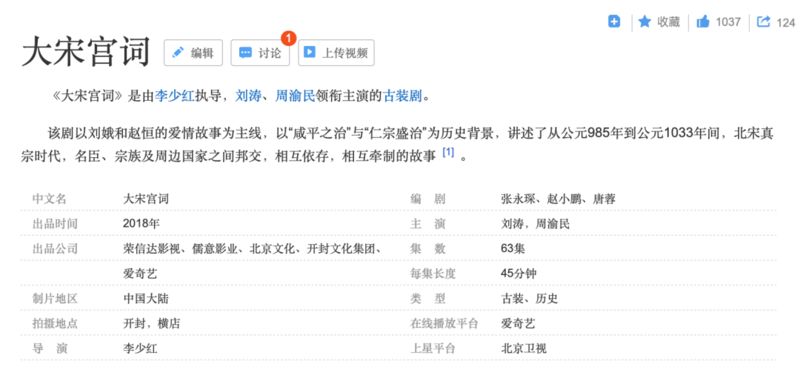800x370 pixels.
Task: Click the thumbs-up like icon
Action: [703, 22]
